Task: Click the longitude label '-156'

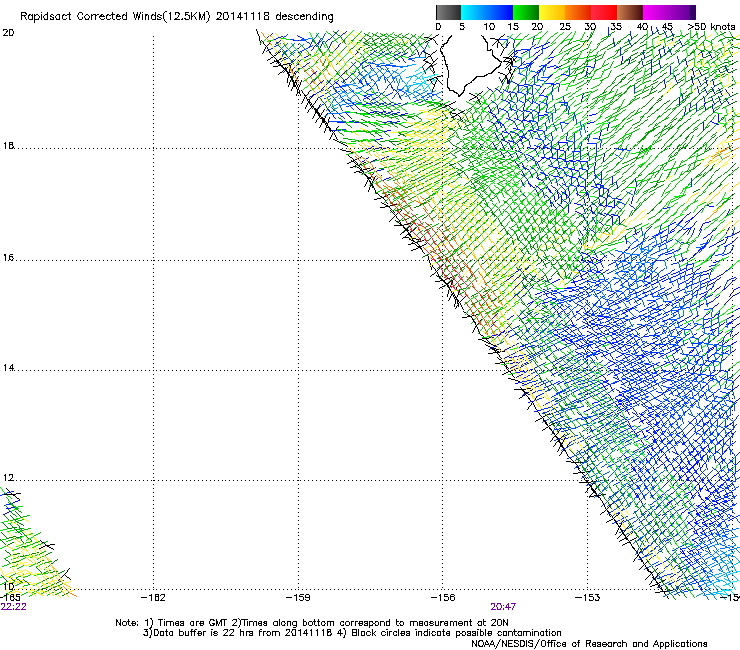Action: [x=443, y=598]
